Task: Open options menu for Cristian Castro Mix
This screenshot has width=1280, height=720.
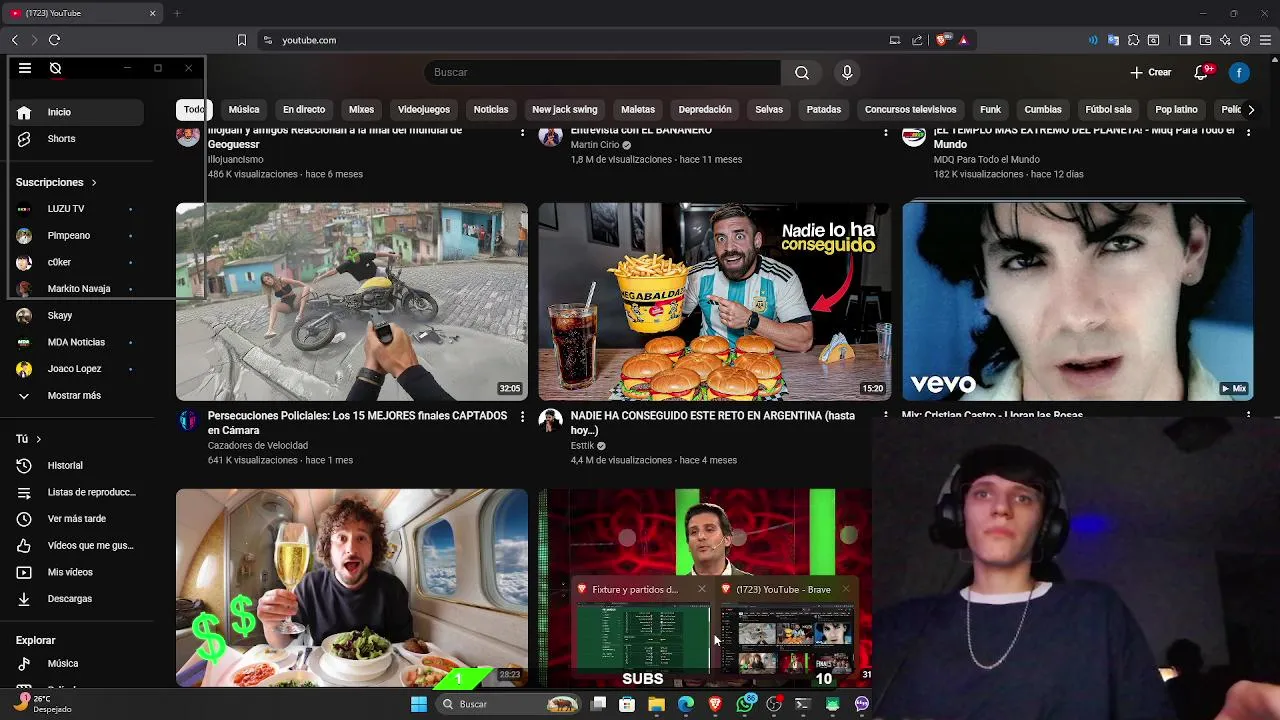Action: point(1248,414)
